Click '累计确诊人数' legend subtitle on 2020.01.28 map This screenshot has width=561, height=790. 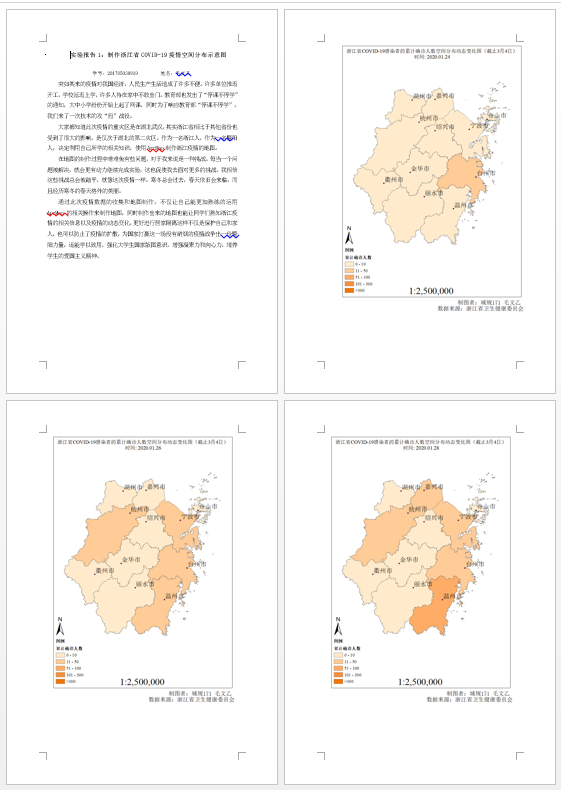coord(347,648)
